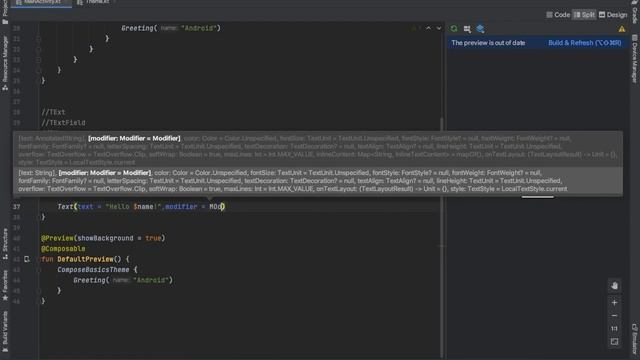Click 'The preview is out of date' message
640x360 pixels.
point(488,43)
